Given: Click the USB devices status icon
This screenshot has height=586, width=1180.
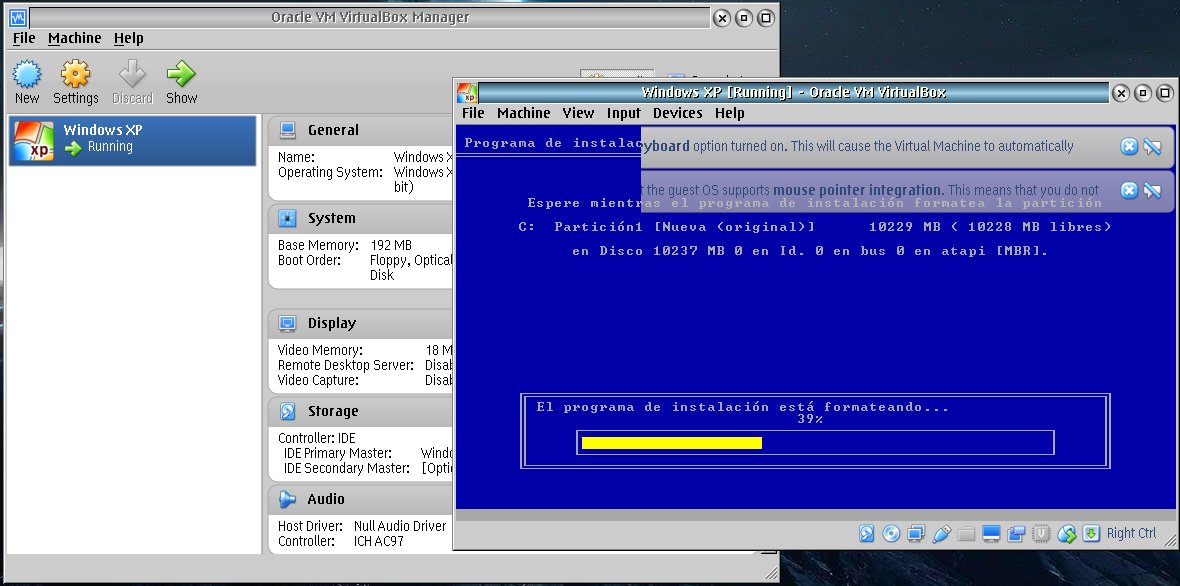Looking at the screenshot, I should click(941, 534).
